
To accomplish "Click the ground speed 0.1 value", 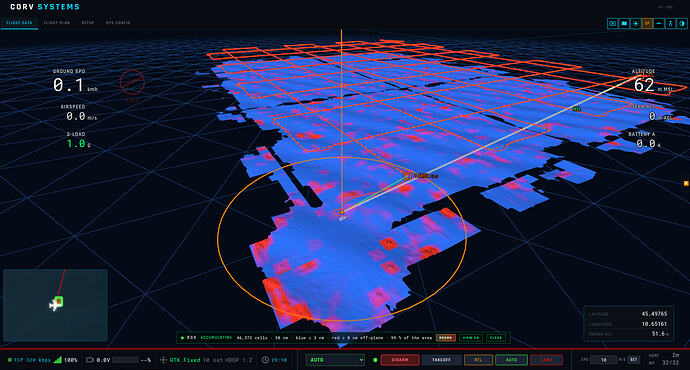I will 68,85.
